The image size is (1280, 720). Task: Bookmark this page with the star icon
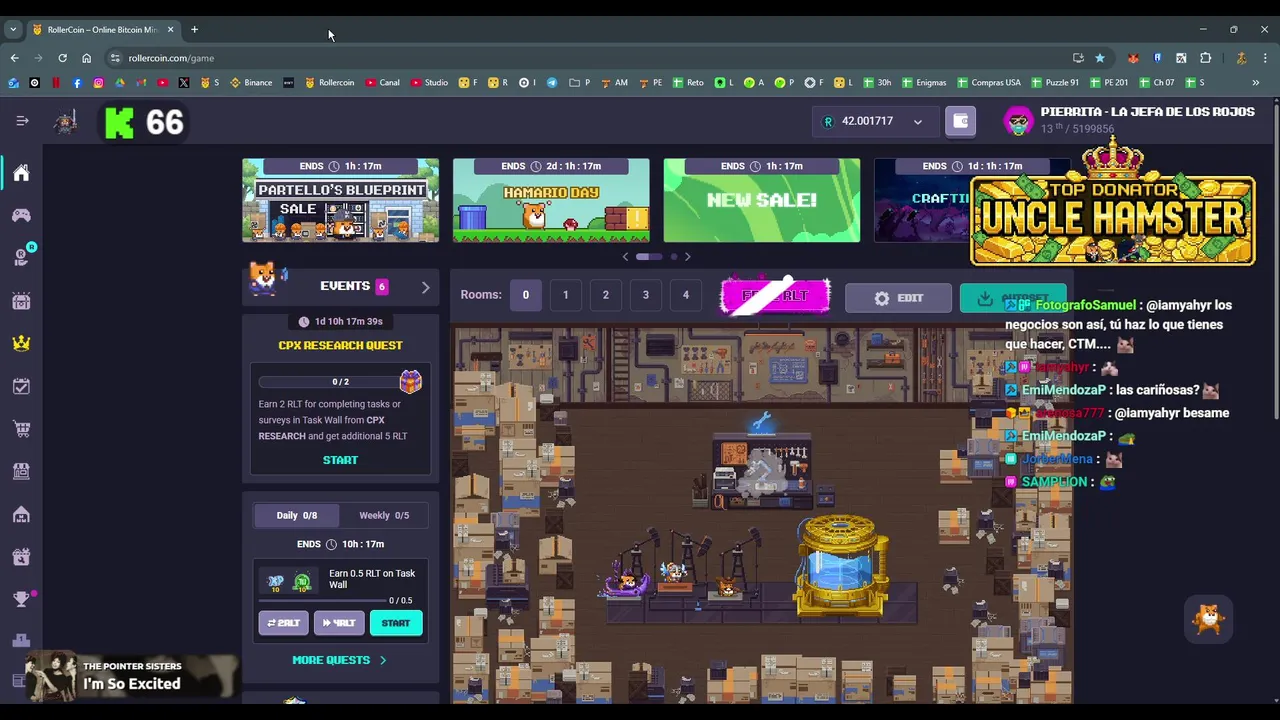[1100, 58]
